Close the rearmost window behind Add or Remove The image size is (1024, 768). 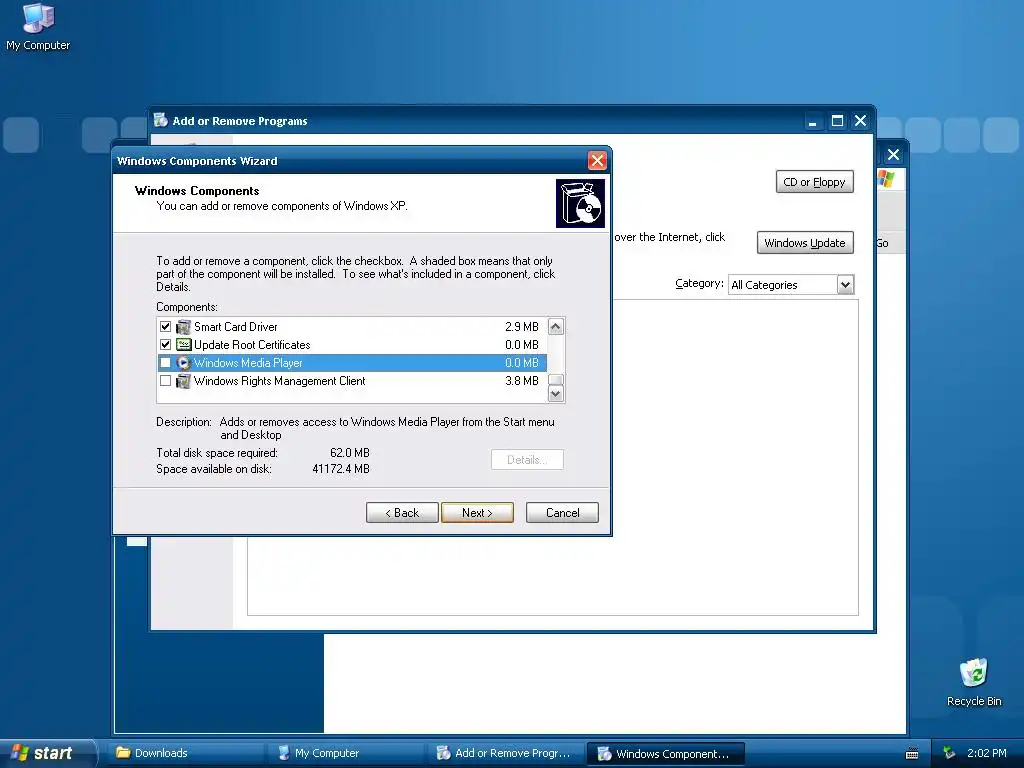pos(893,154)
